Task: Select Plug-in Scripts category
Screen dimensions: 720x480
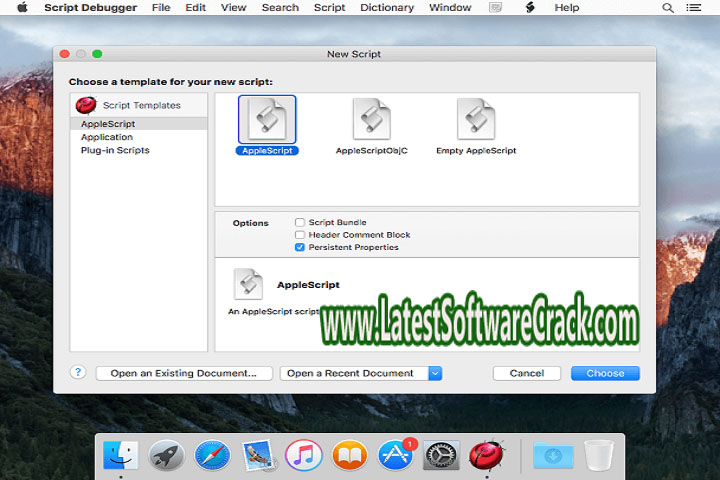Action: click(115, 150)
